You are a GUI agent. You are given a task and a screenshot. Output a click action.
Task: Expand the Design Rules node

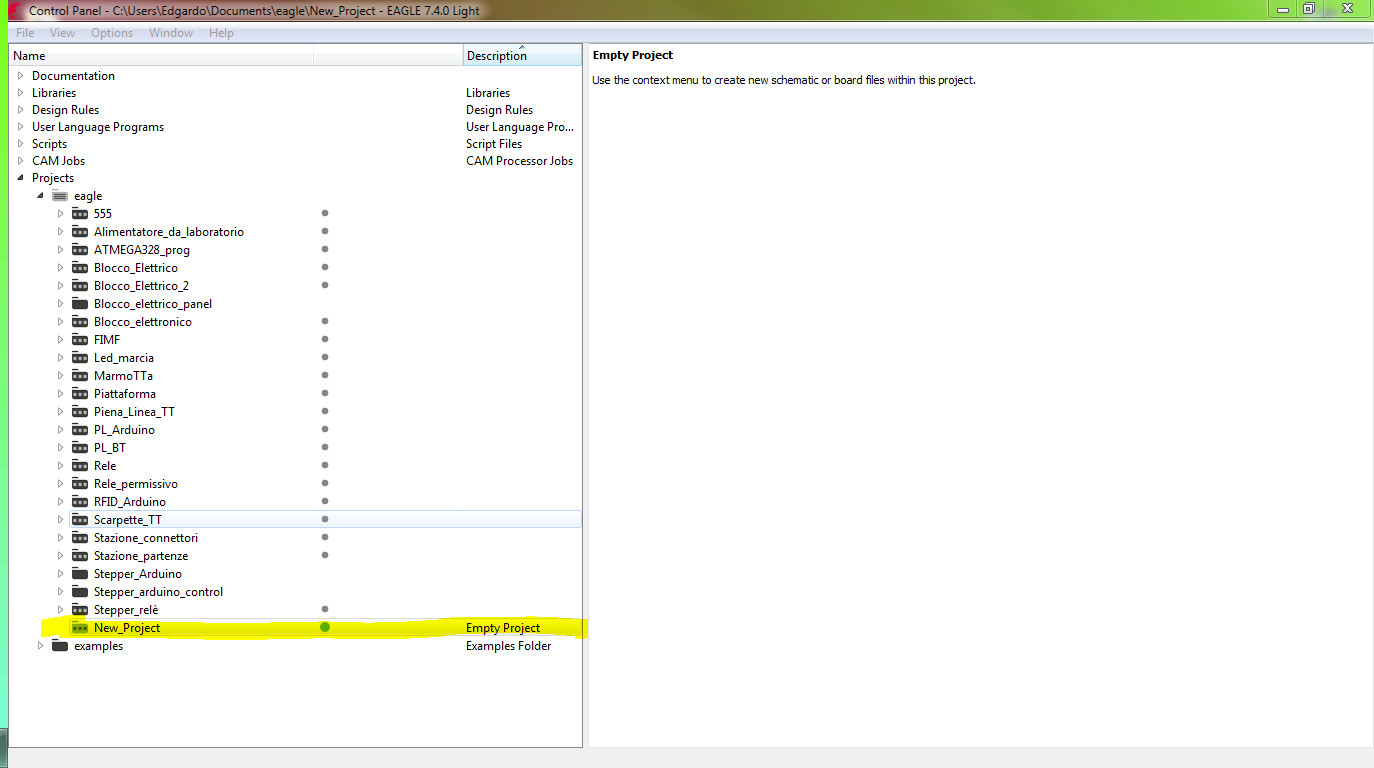[x=20, y=110]
